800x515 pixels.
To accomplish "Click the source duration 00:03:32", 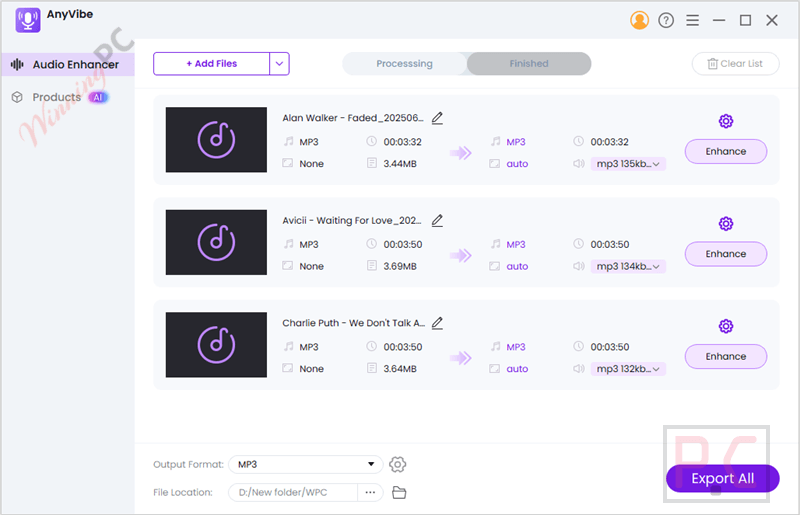I will click(403, 142).
